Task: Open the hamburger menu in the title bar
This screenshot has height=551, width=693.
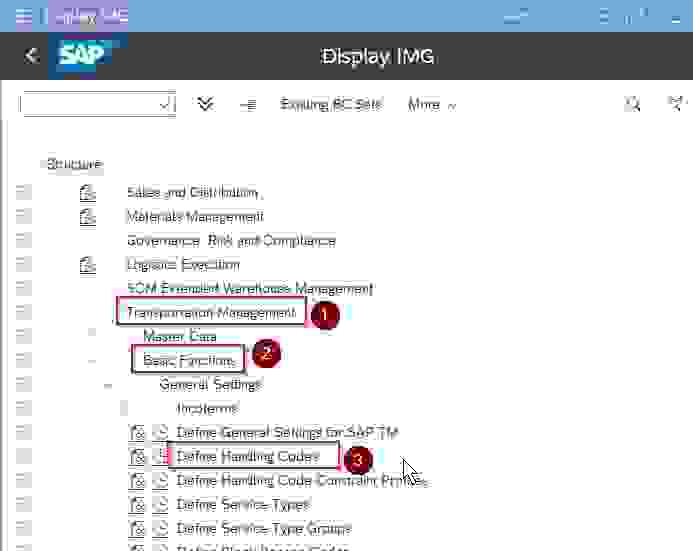Action: click(23, 16)
